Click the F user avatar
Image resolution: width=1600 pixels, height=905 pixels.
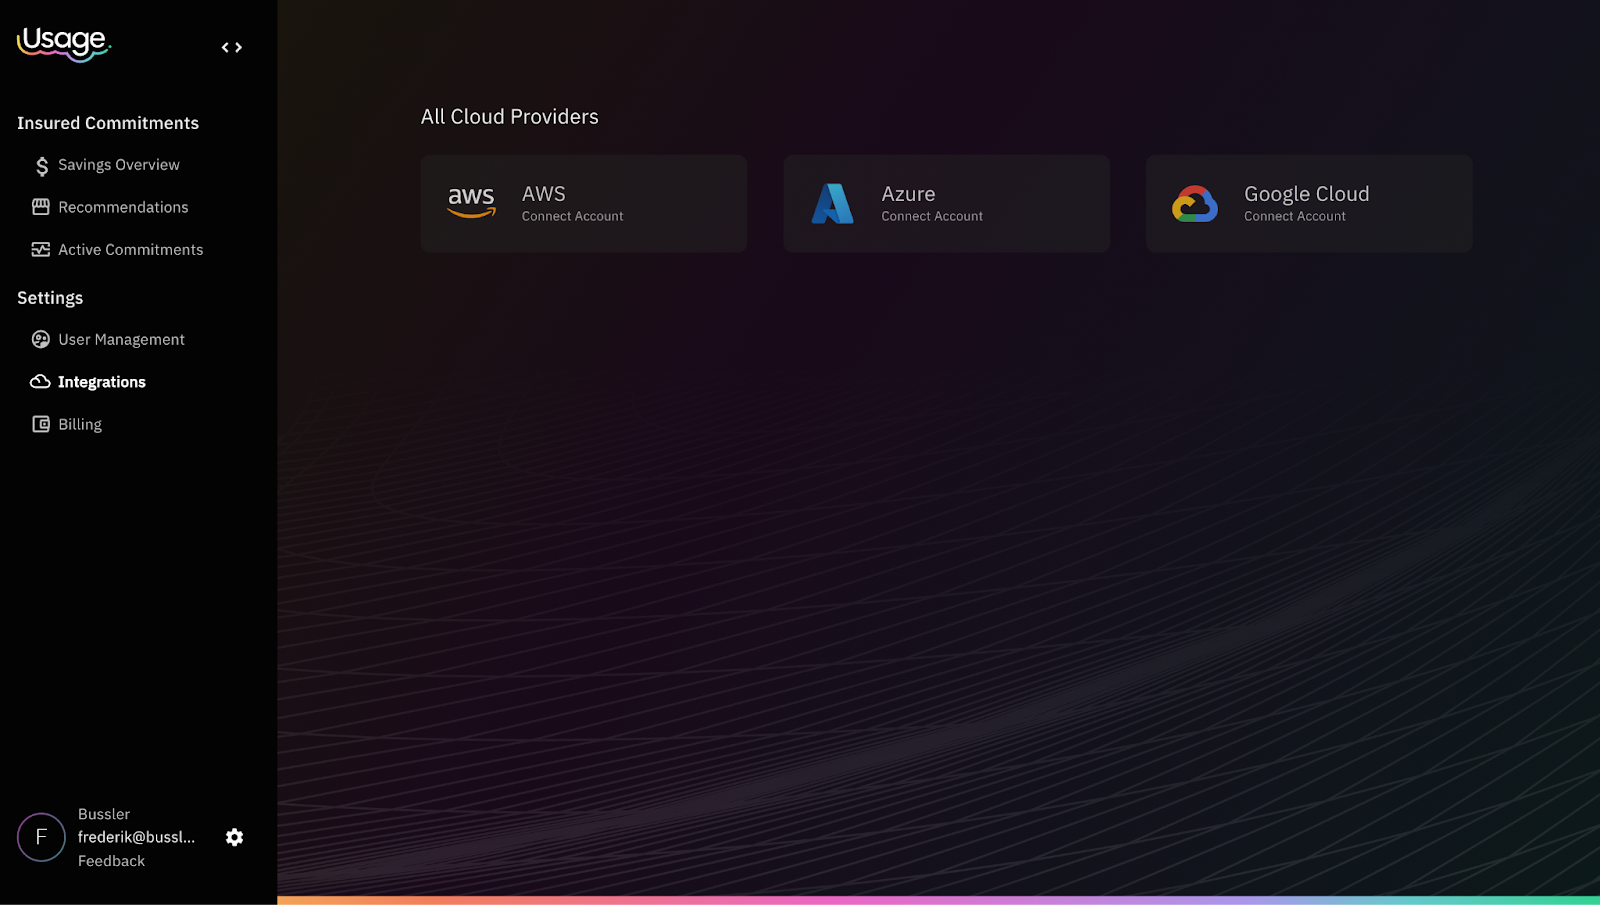click(41, 837)
